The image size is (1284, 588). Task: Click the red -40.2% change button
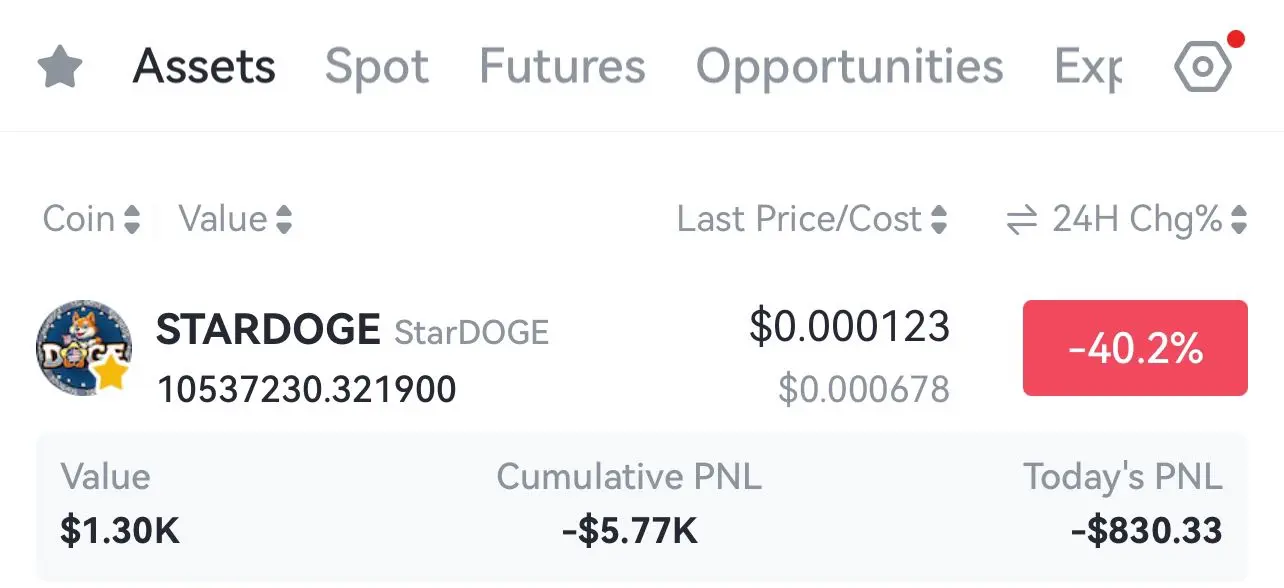pyautogui.click(x=1135, y=348)
